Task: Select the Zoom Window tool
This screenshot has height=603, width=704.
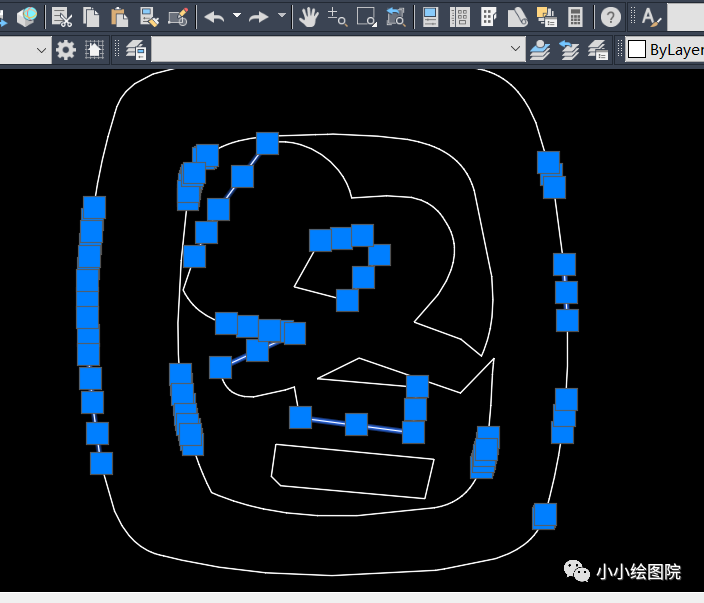Action: click(x=367, y=17)
